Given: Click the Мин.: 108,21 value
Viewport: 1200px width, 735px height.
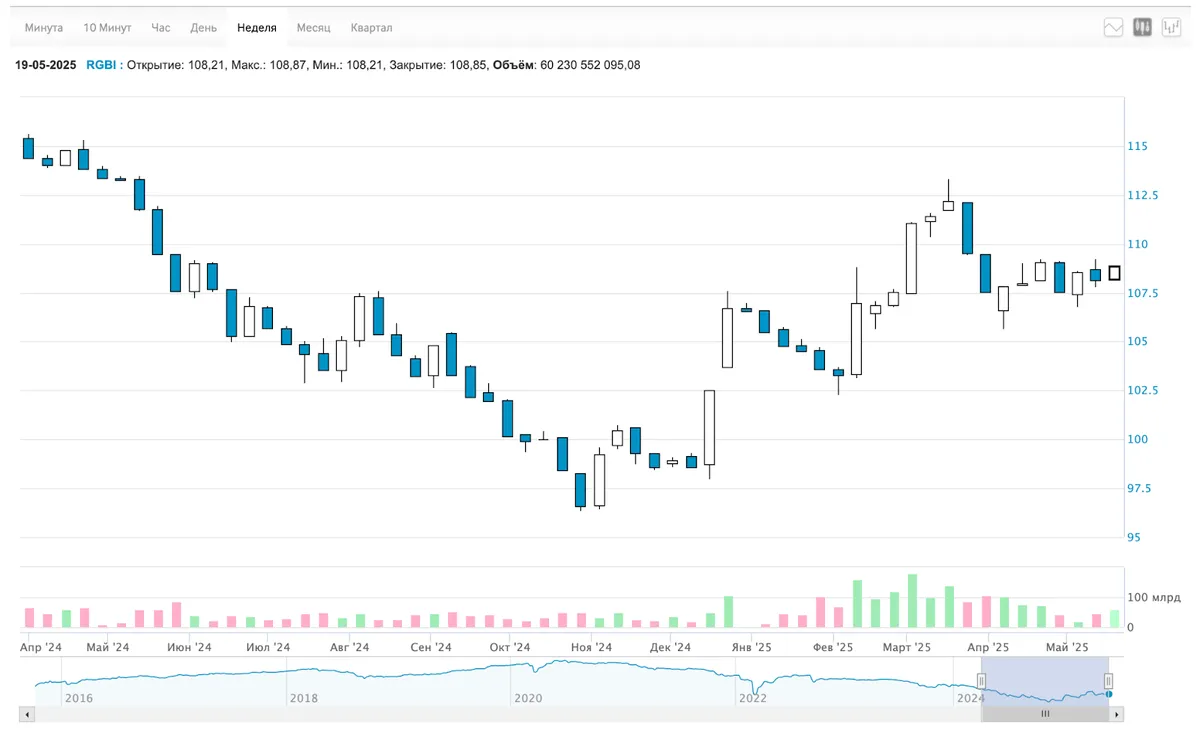Looking at the screenshot, I should click(346, 65).
